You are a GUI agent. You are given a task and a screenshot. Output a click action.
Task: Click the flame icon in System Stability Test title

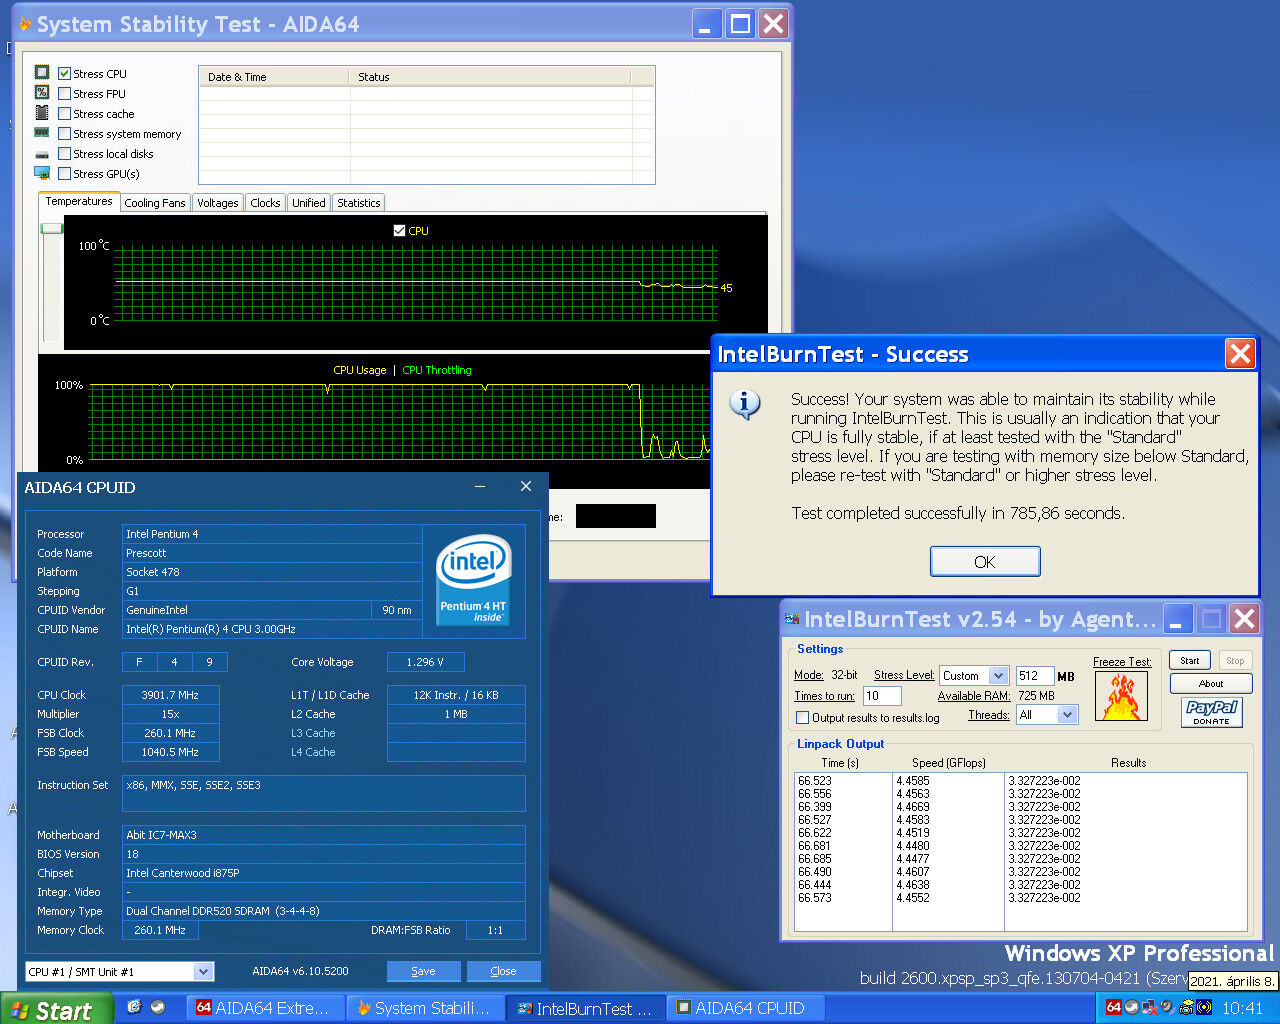tap(25, 24)
